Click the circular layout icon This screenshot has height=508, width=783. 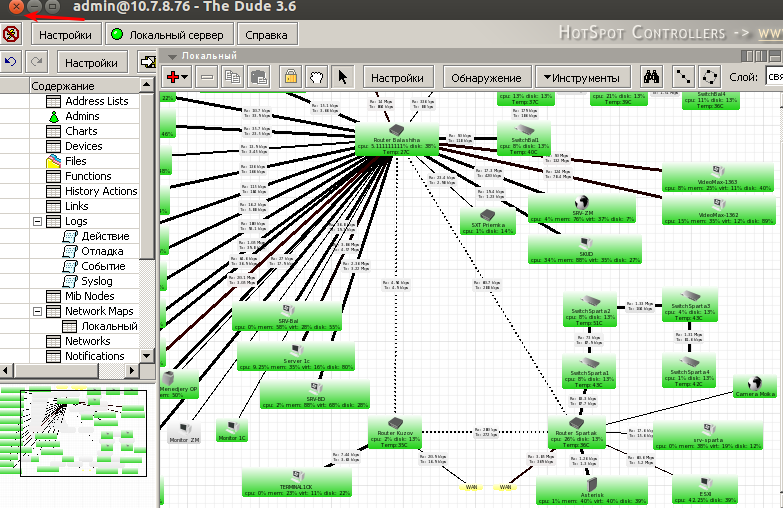tap(709, 77)
